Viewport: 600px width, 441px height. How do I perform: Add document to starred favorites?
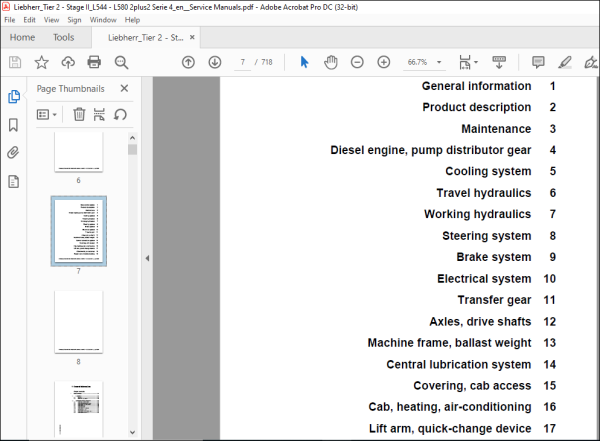(x=41, y=62)
